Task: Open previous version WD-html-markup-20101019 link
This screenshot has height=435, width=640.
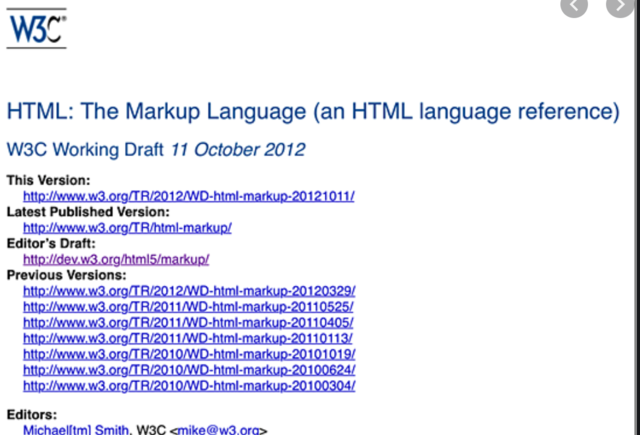Action: pos(189,354)
